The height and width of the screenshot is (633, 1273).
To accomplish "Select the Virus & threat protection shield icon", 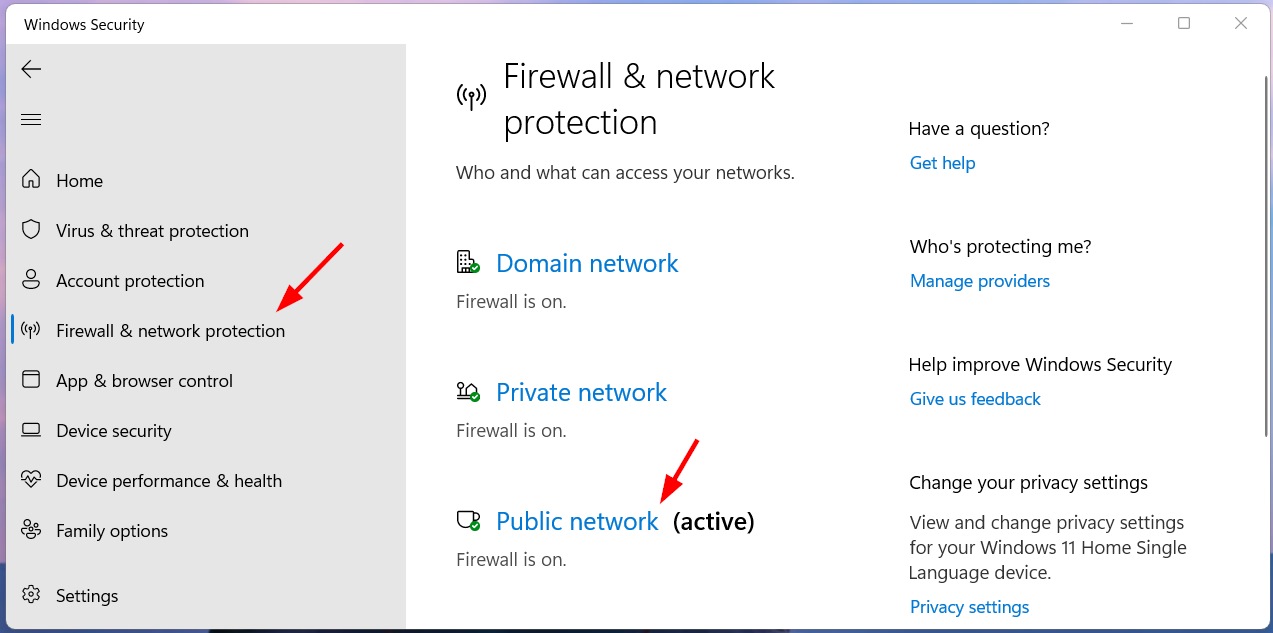I will click(x=31, y=230).
